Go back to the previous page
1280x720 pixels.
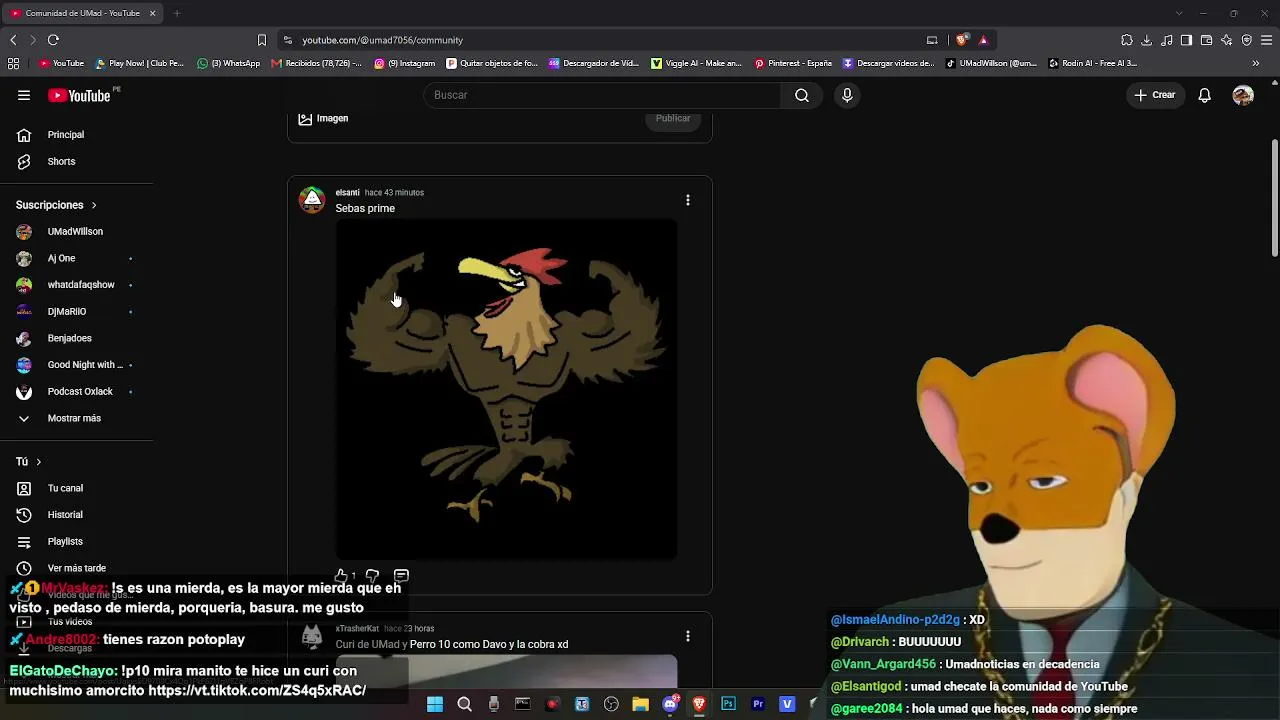pos(13,40)
